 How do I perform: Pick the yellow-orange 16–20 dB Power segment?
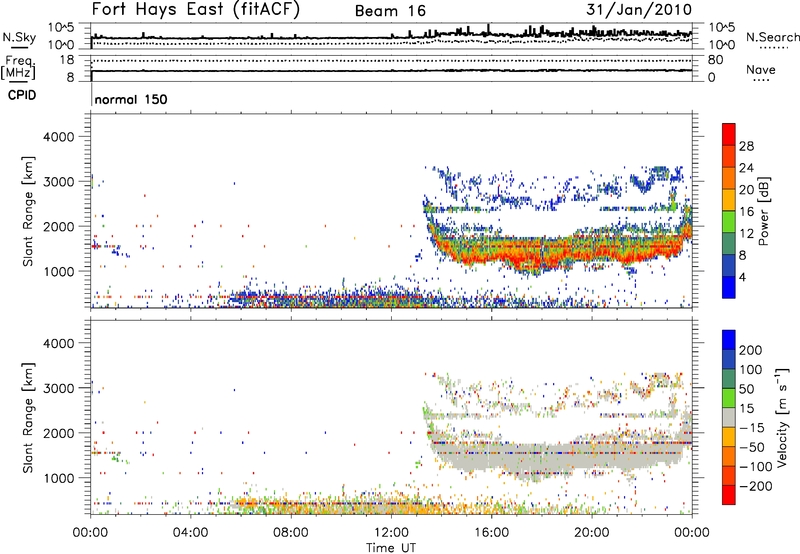coord(729,200)
